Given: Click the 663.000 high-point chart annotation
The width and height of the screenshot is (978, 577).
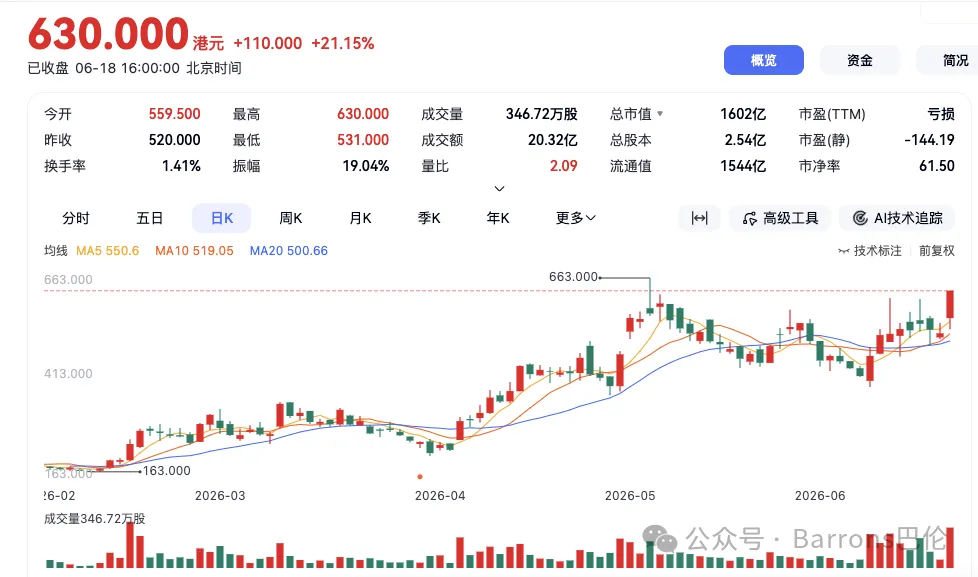Looking at the screenshot, I should (573, 276).
